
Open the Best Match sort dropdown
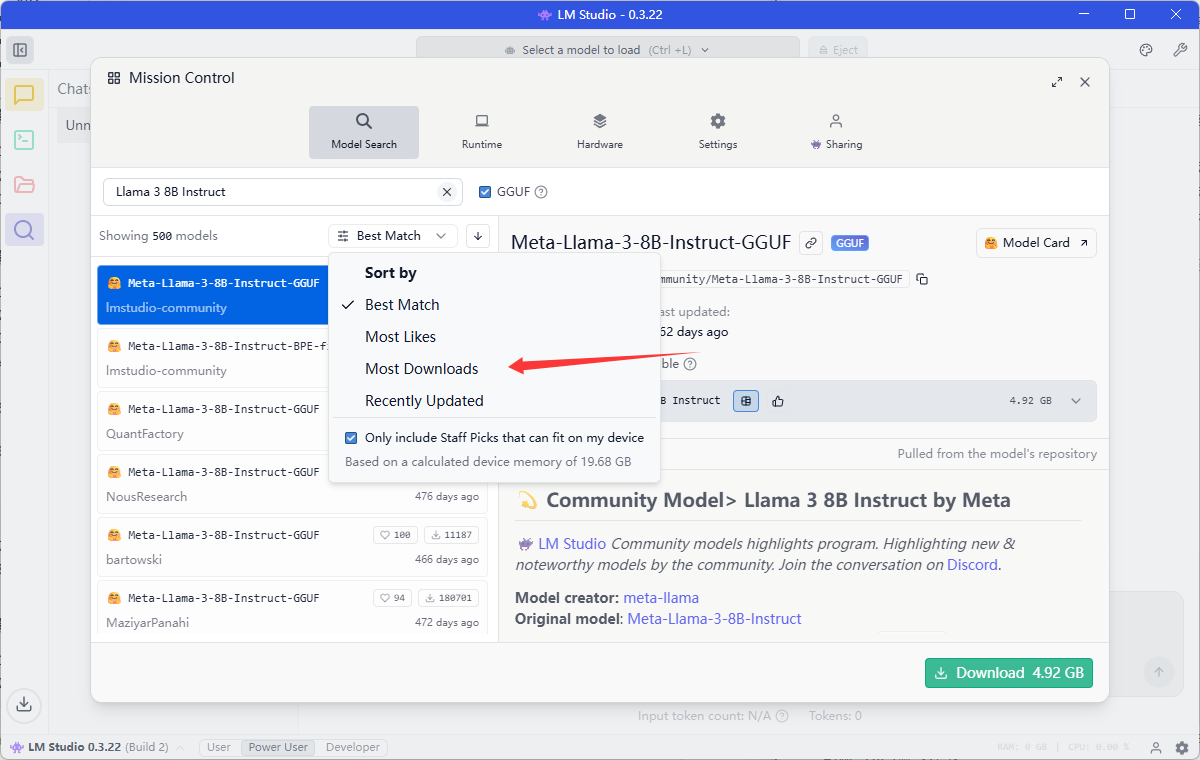click(393, 236)
